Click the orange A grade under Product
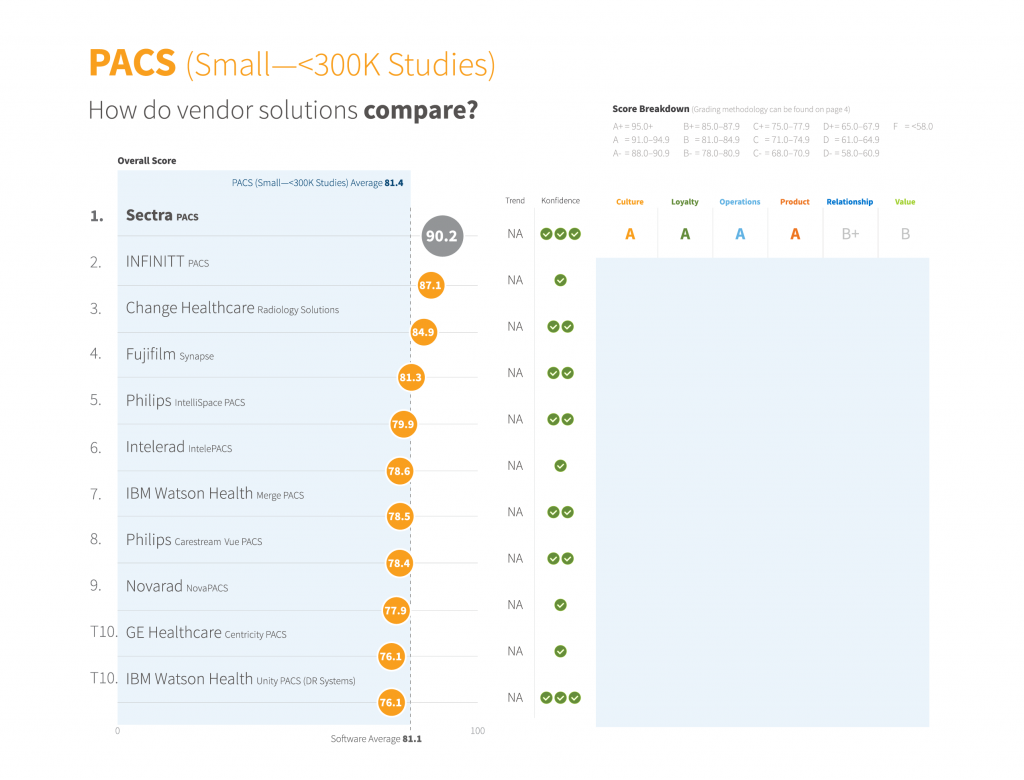Screen dimensions: 1024x780 click(x=795, y=234)
